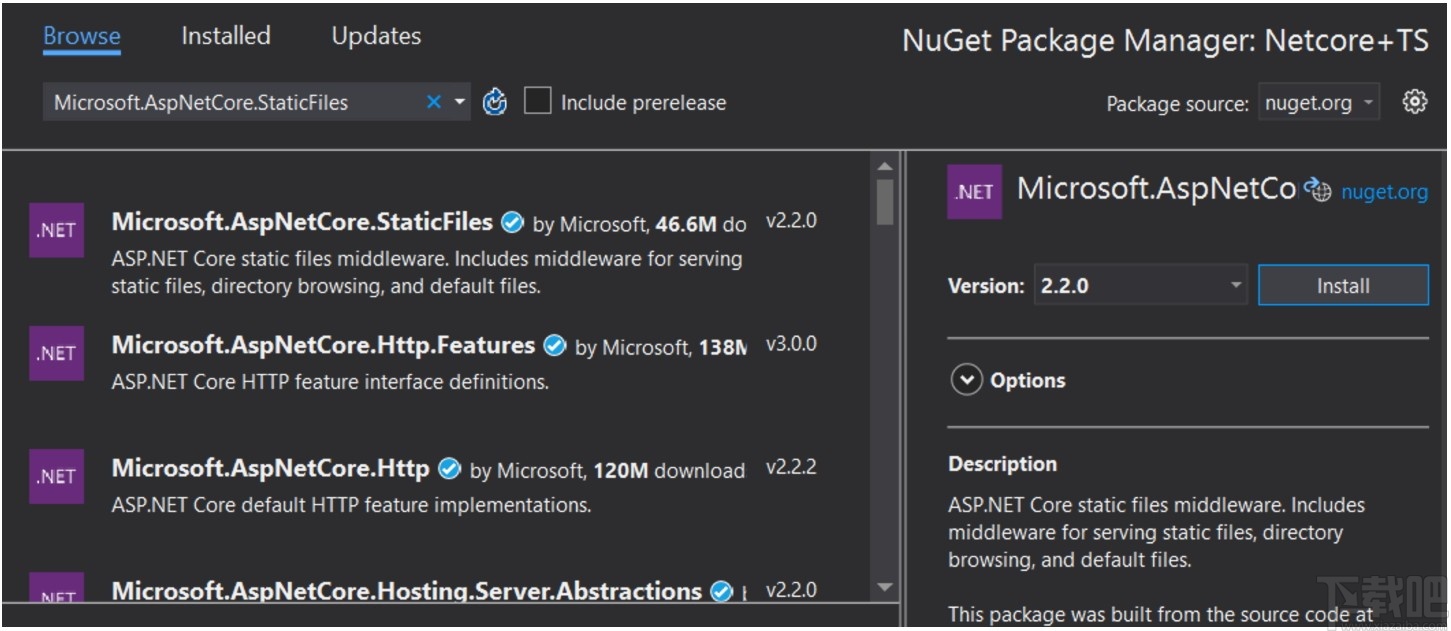Open the NuGet settings gear
The width and height of the screenshot is (1451, 631).
point(1416,101)
